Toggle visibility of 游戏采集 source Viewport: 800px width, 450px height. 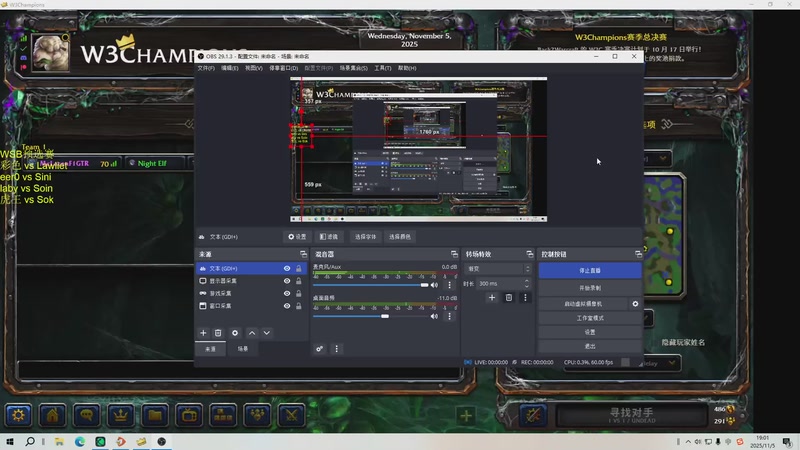pyautogui.click(x=287, y=293)
